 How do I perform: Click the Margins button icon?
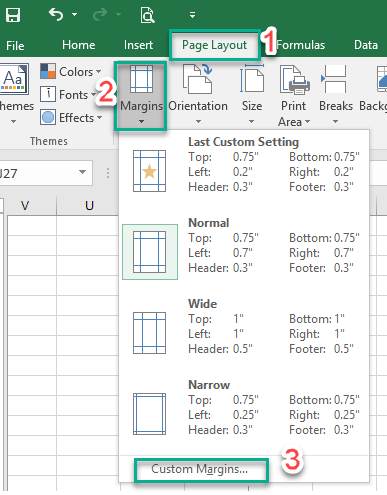click(x=141, y=79)
